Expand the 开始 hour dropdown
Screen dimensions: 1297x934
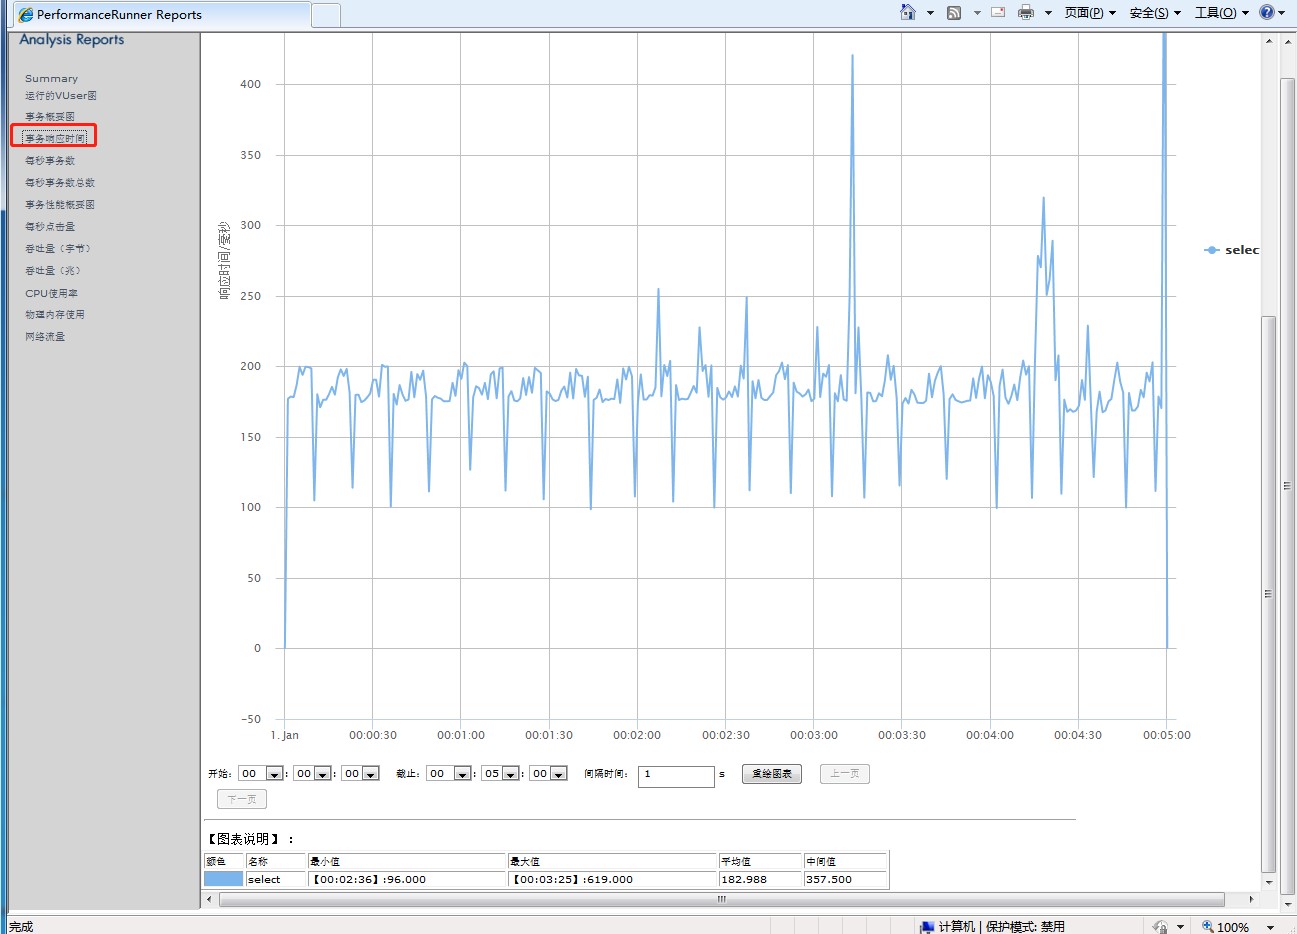click(x=273, y=774)
